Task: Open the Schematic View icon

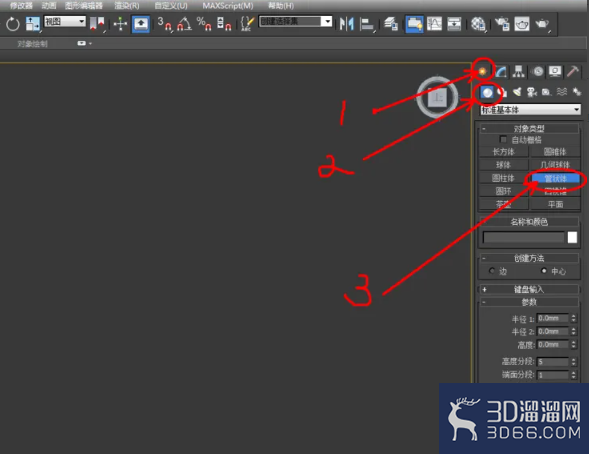Action: [454, 24]
